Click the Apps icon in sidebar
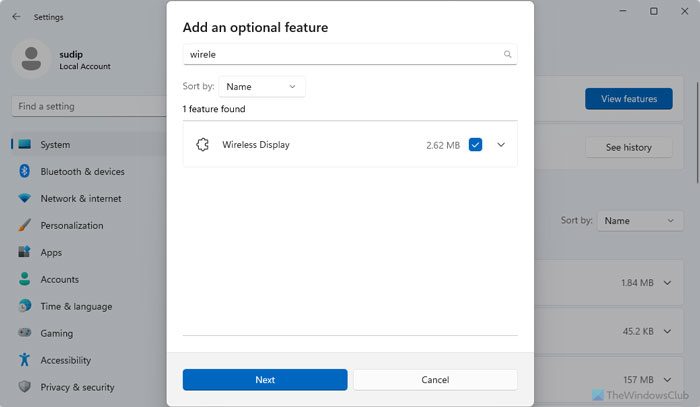This screenshot has height=407, width=700. click(x=25, y=252)
